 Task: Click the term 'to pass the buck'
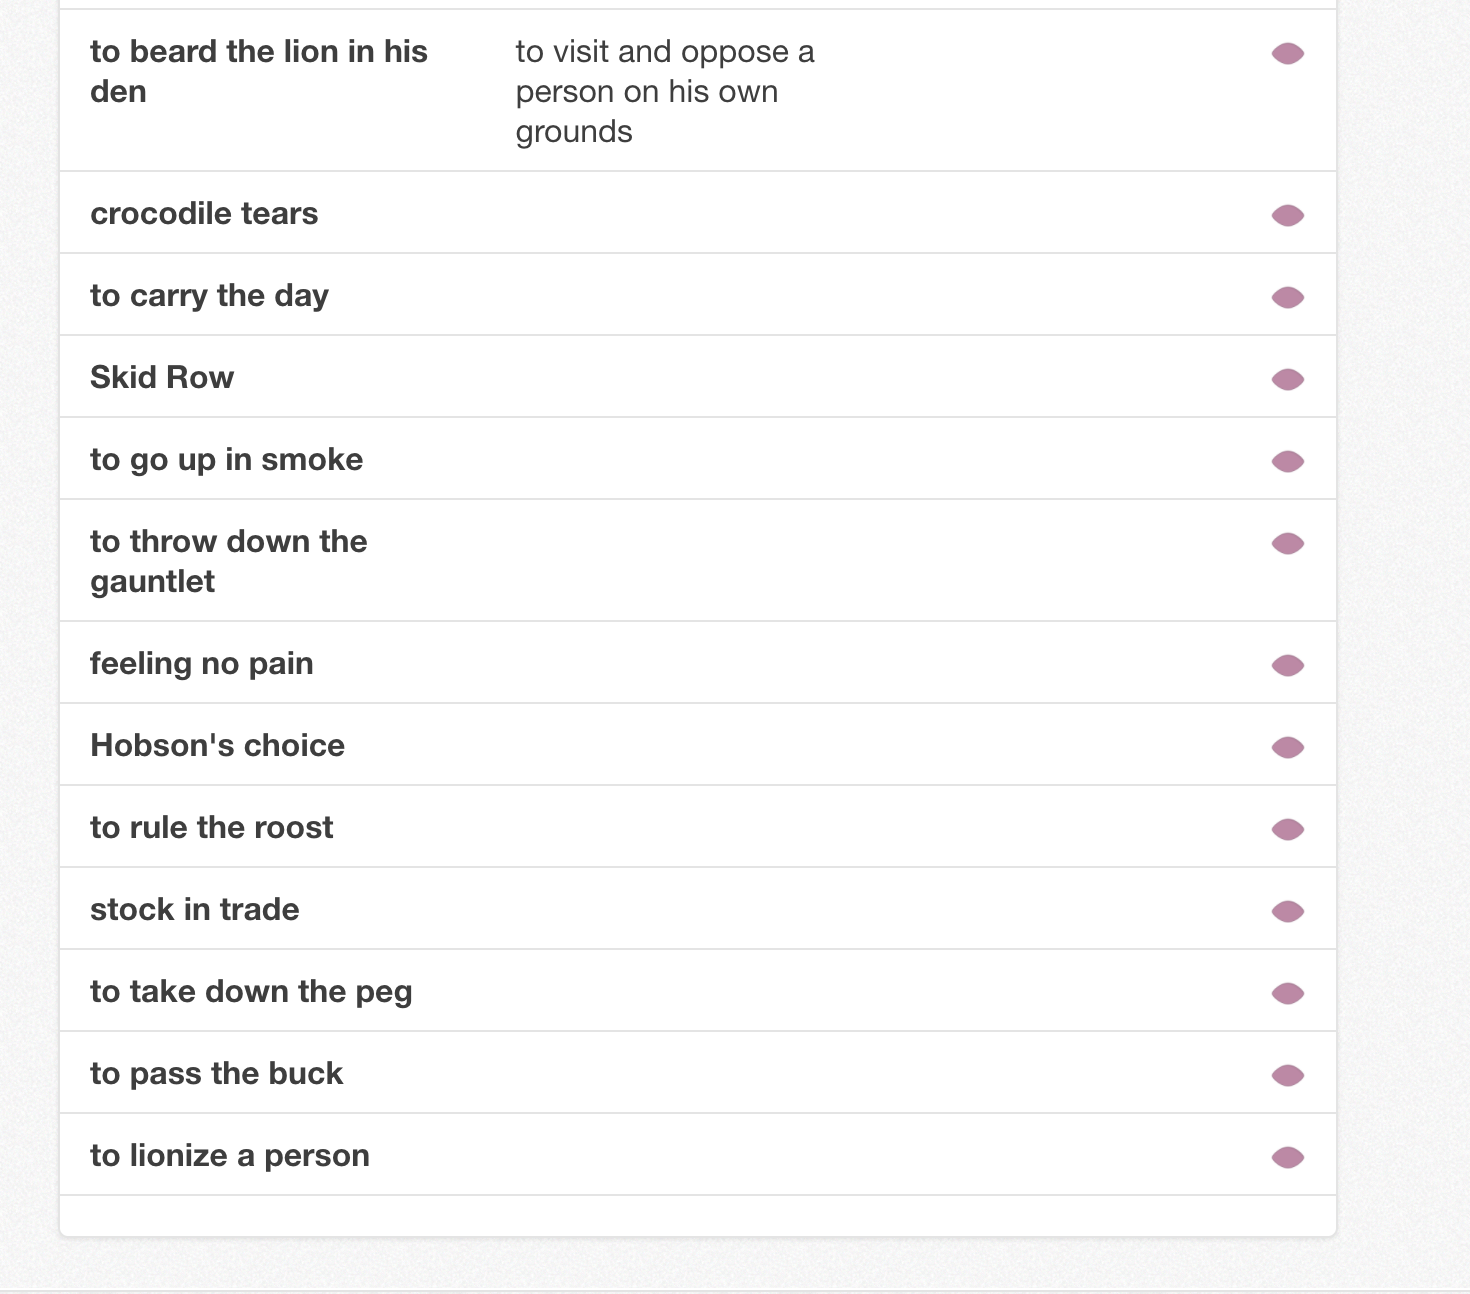click(x=216, y=1073)
